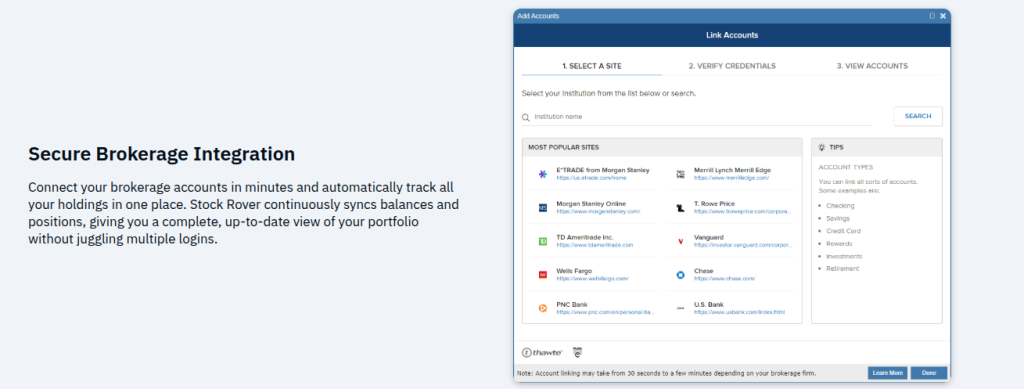Click the magnifier icon in search field

(526, 117)
